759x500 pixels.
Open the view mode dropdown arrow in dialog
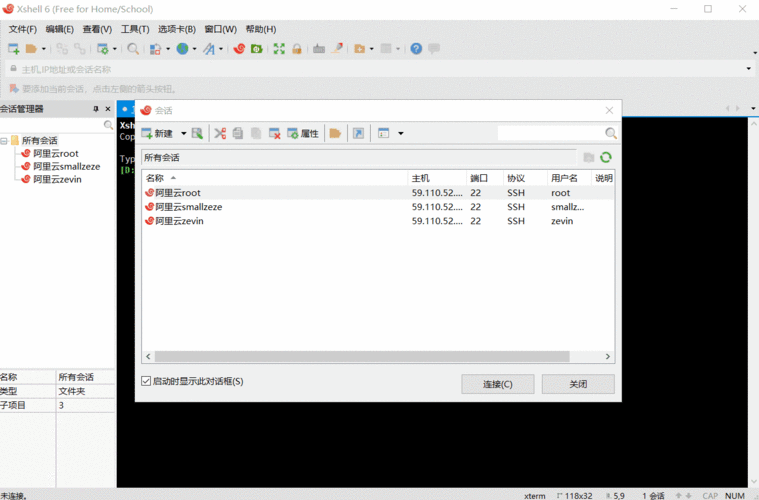[x=401, y=133]
